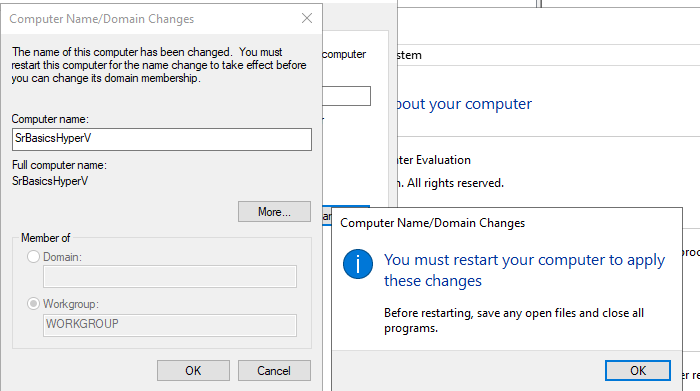The height and width of the screenshot is (391, 700).
Task: Click the disabled Domain text box
Action: (170, 276)
